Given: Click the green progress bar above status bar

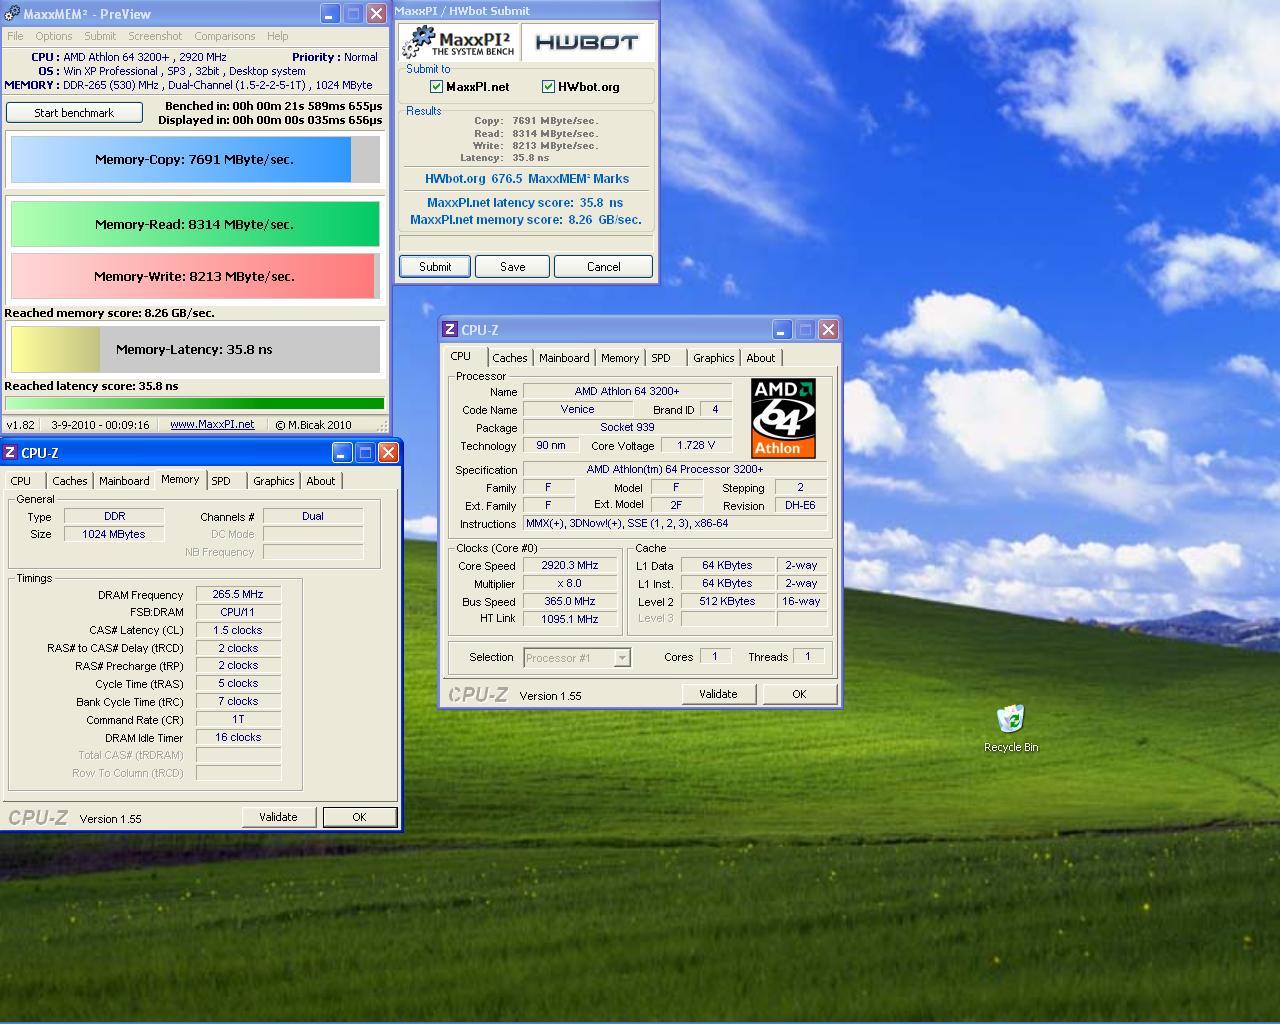Looking at the screenshot, I should (195, 404).
